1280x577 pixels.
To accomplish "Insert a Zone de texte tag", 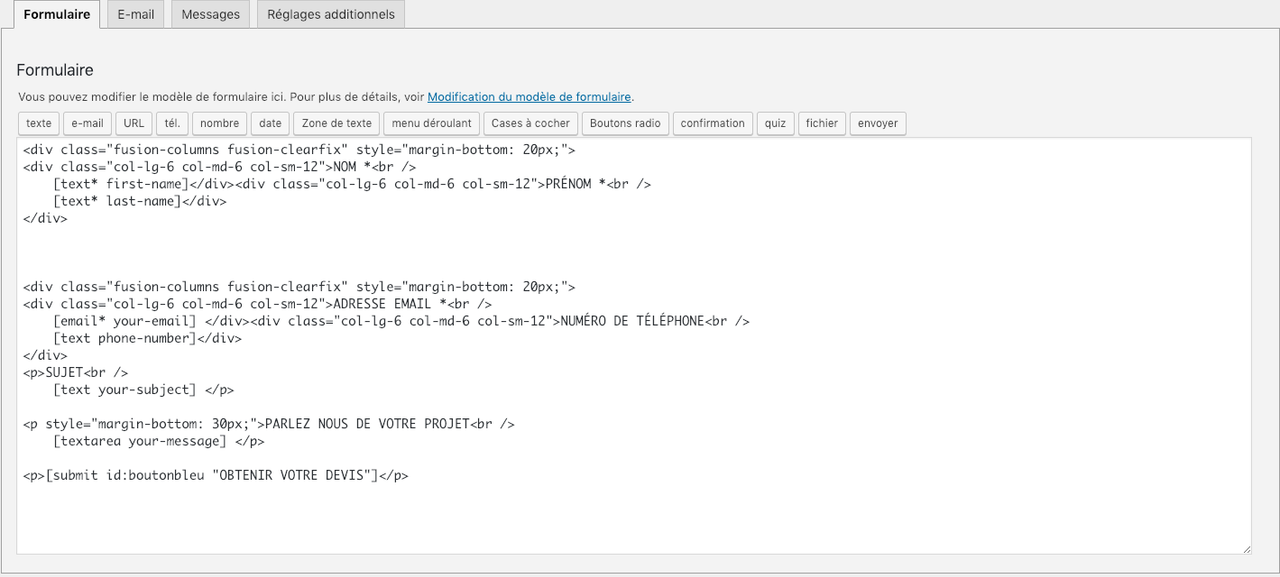I will point(337,123).
